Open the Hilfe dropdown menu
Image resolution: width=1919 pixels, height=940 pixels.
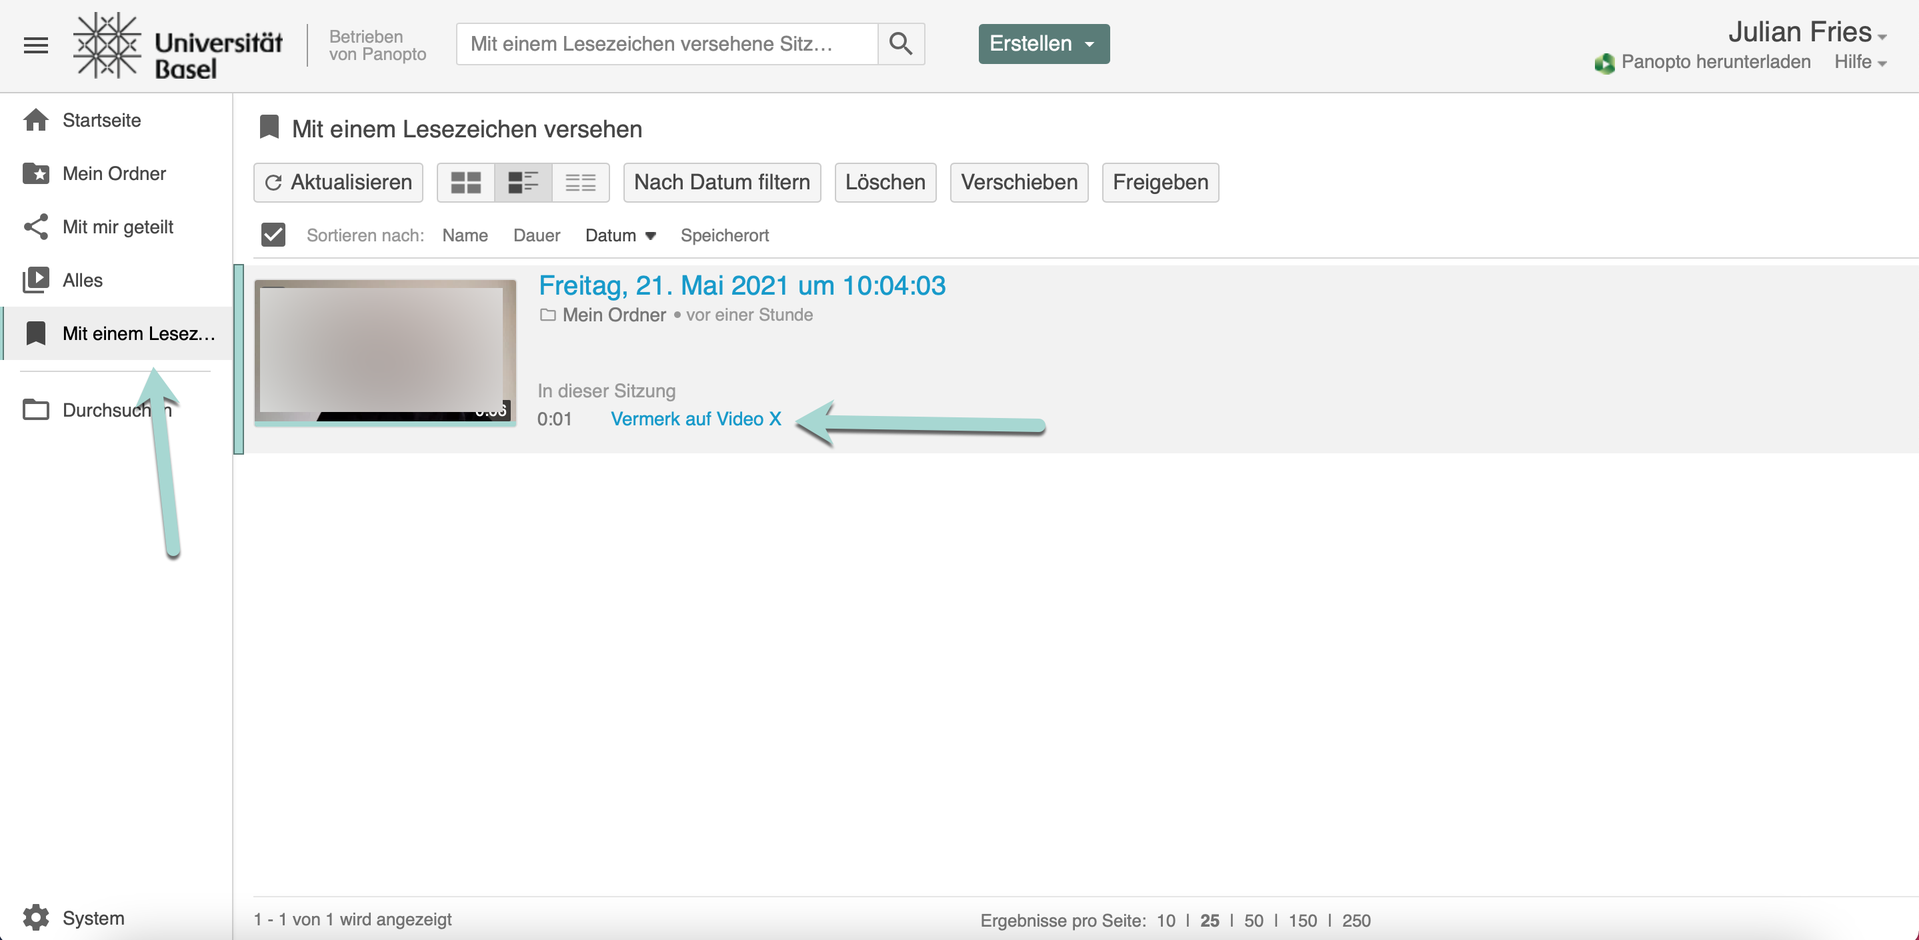[1859, 62]
